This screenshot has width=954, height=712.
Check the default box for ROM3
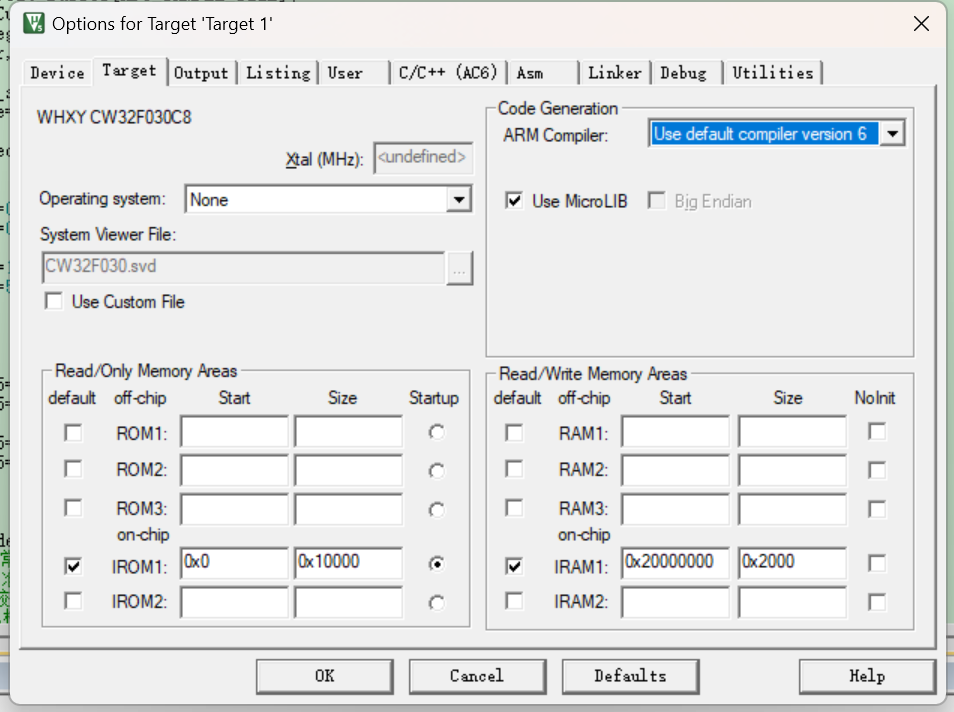click(73, 508)
